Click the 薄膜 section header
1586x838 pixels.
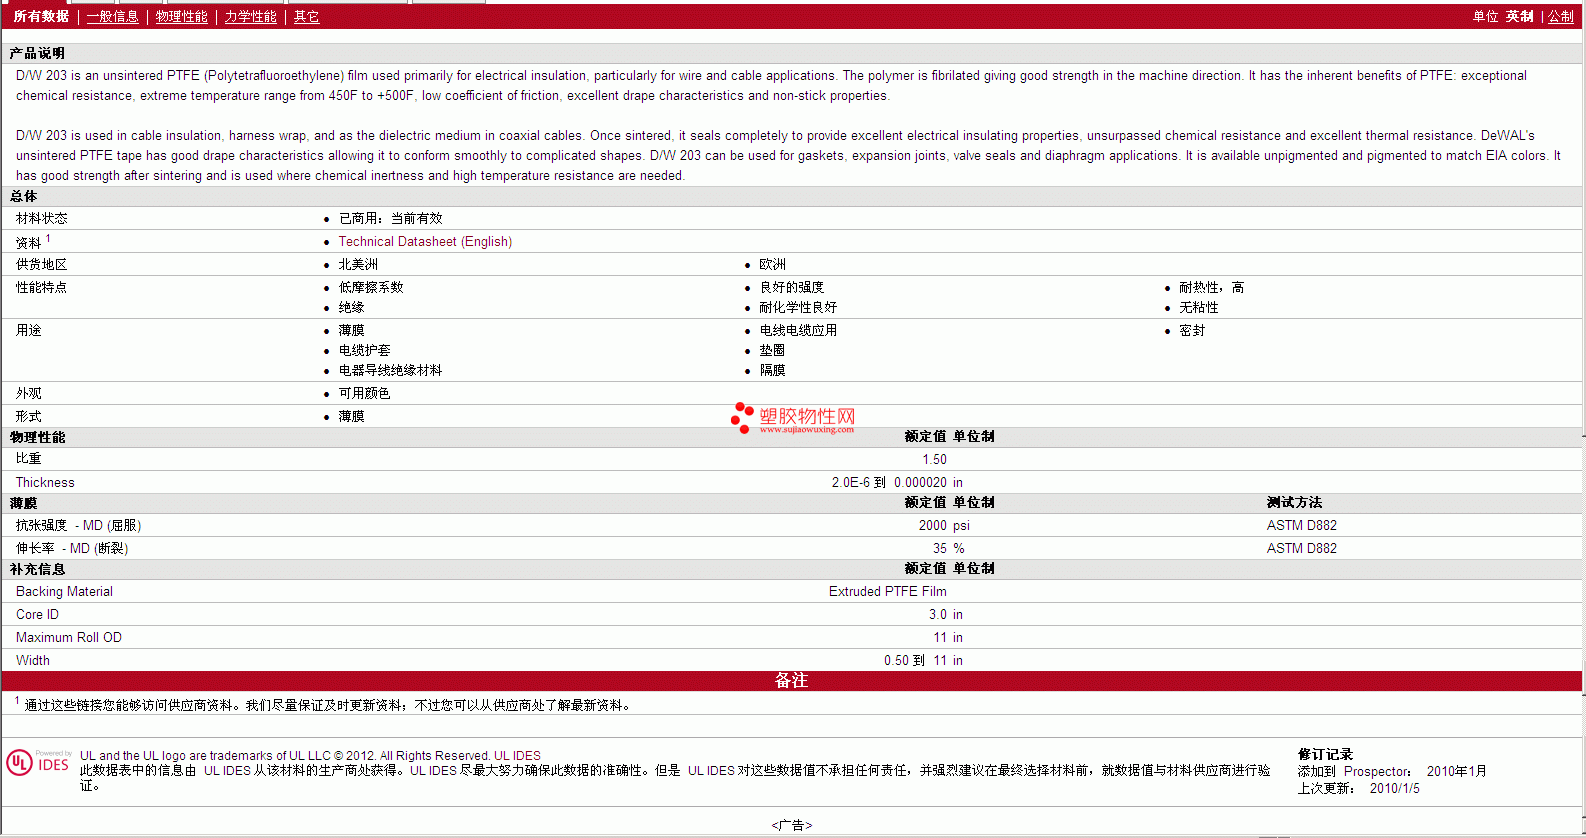[24, 504]
